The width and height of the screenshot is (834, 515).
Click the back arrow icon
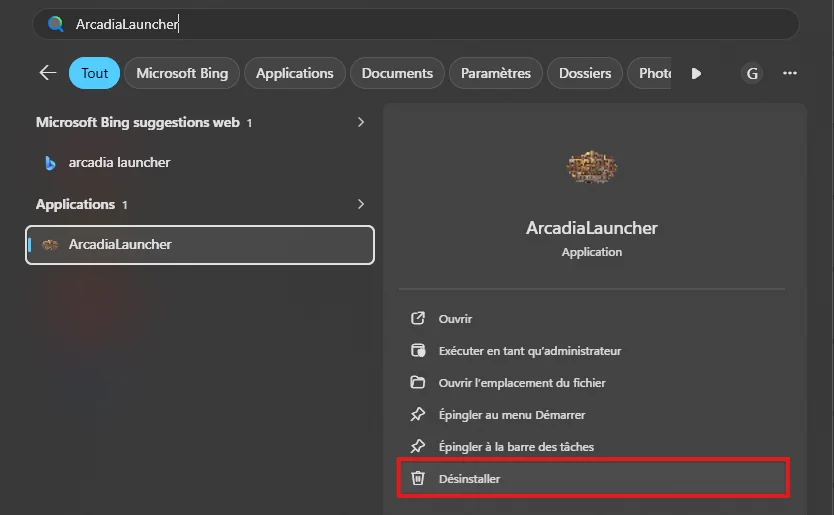click(48, 73)
